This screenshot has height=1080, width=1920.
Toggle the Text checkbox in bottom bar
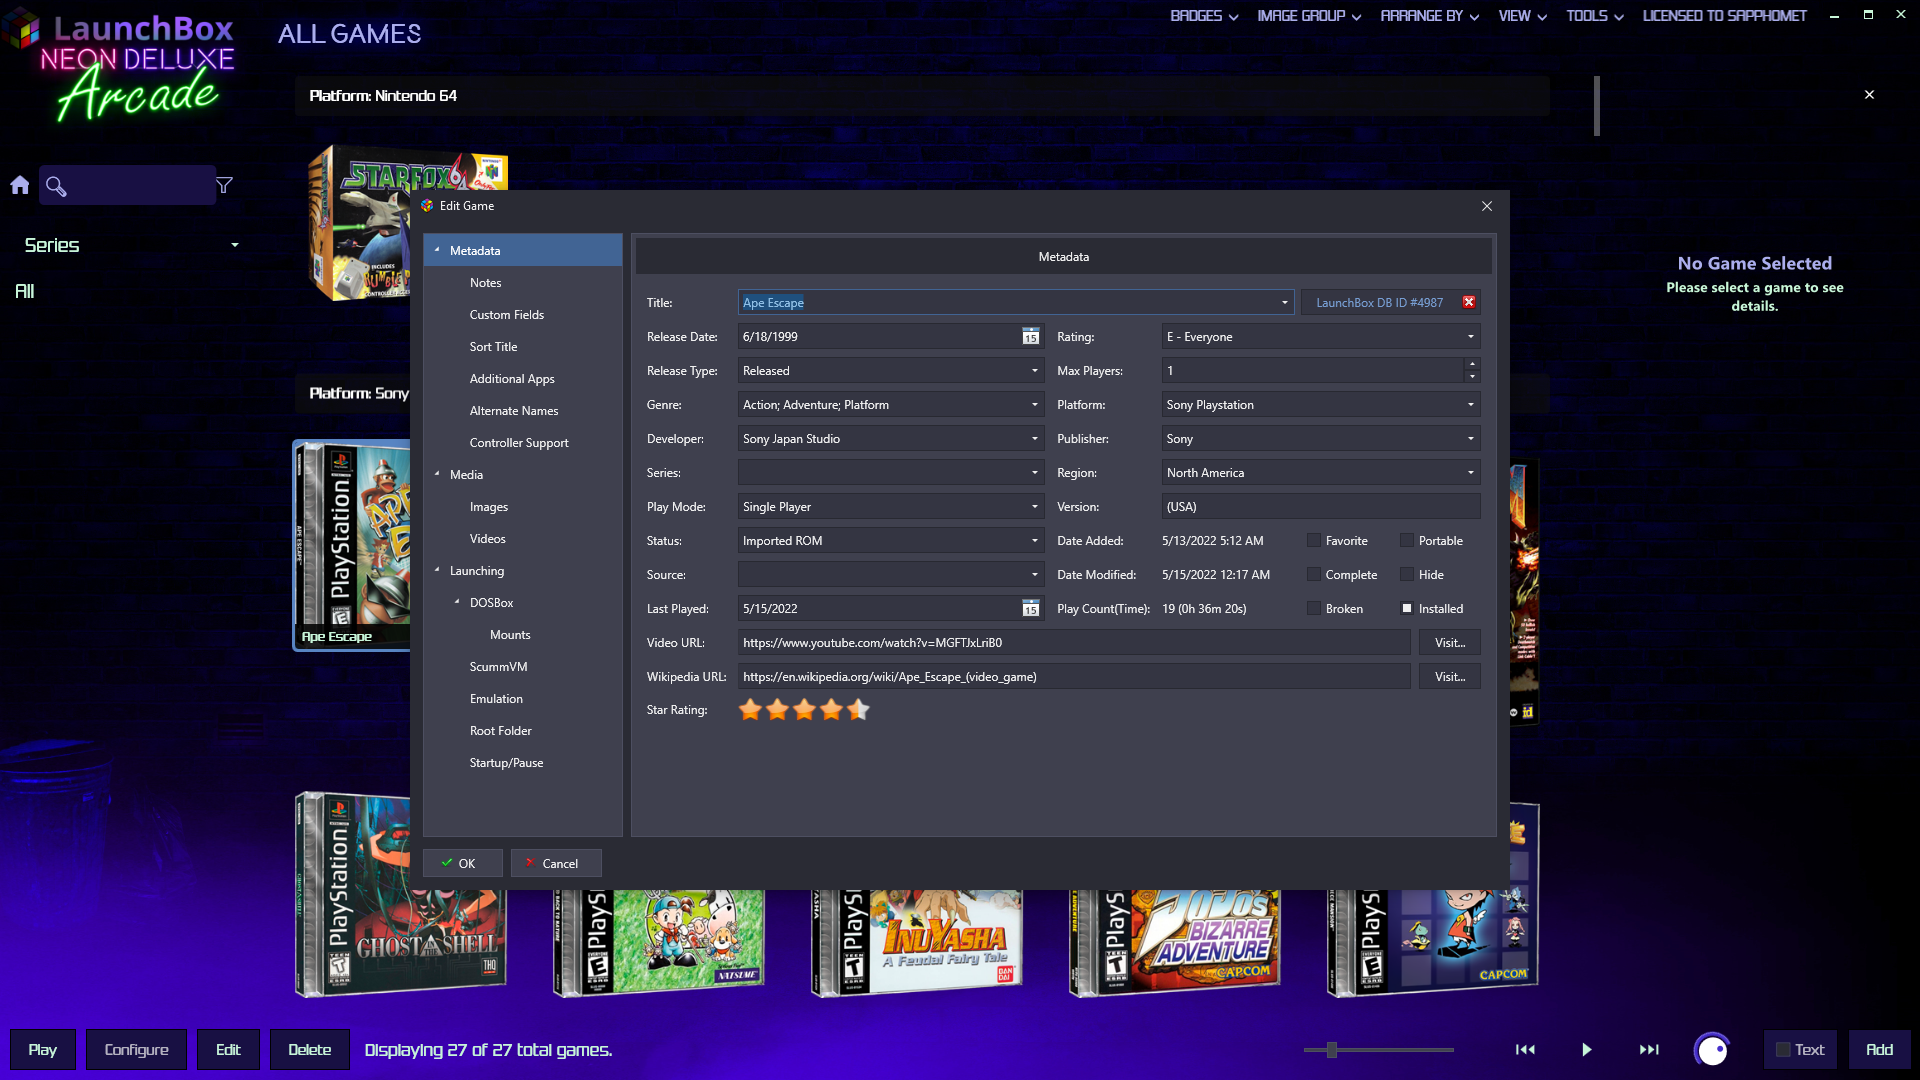coord(1783,1050)
